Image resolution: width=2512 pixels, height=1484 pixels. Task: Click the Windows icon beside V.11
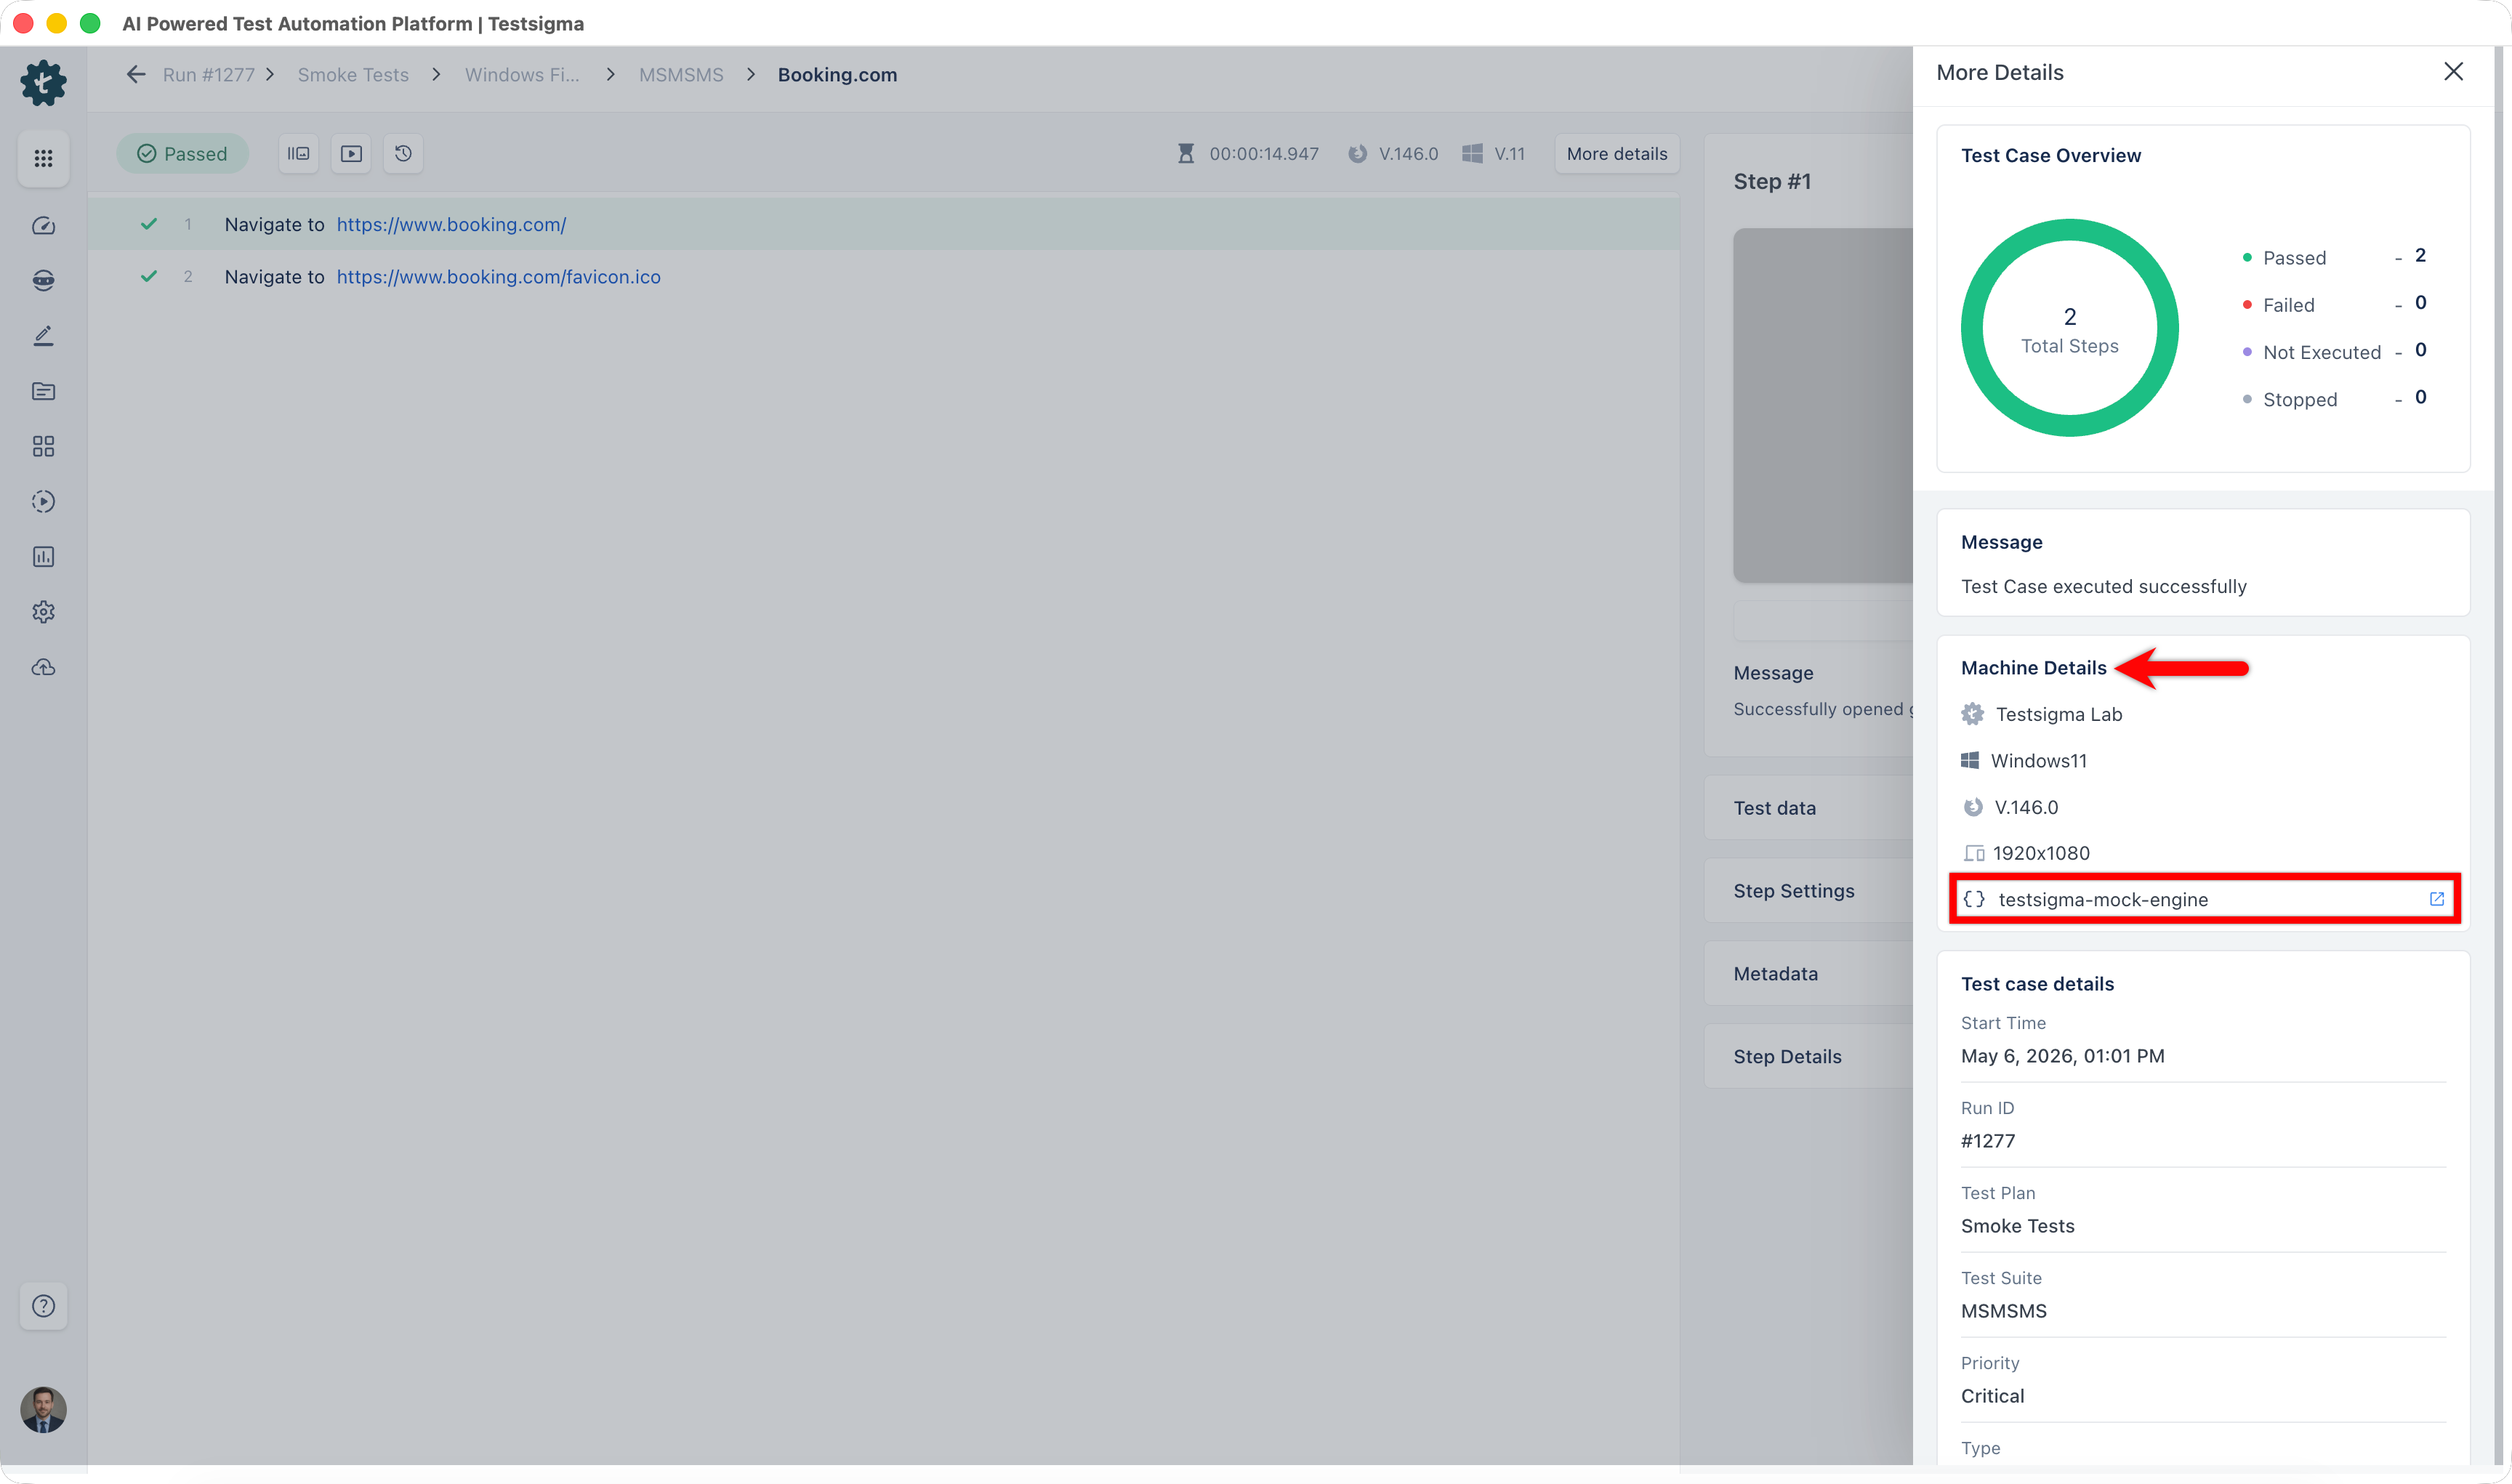pyautogui.click(x=1472, y=154)
